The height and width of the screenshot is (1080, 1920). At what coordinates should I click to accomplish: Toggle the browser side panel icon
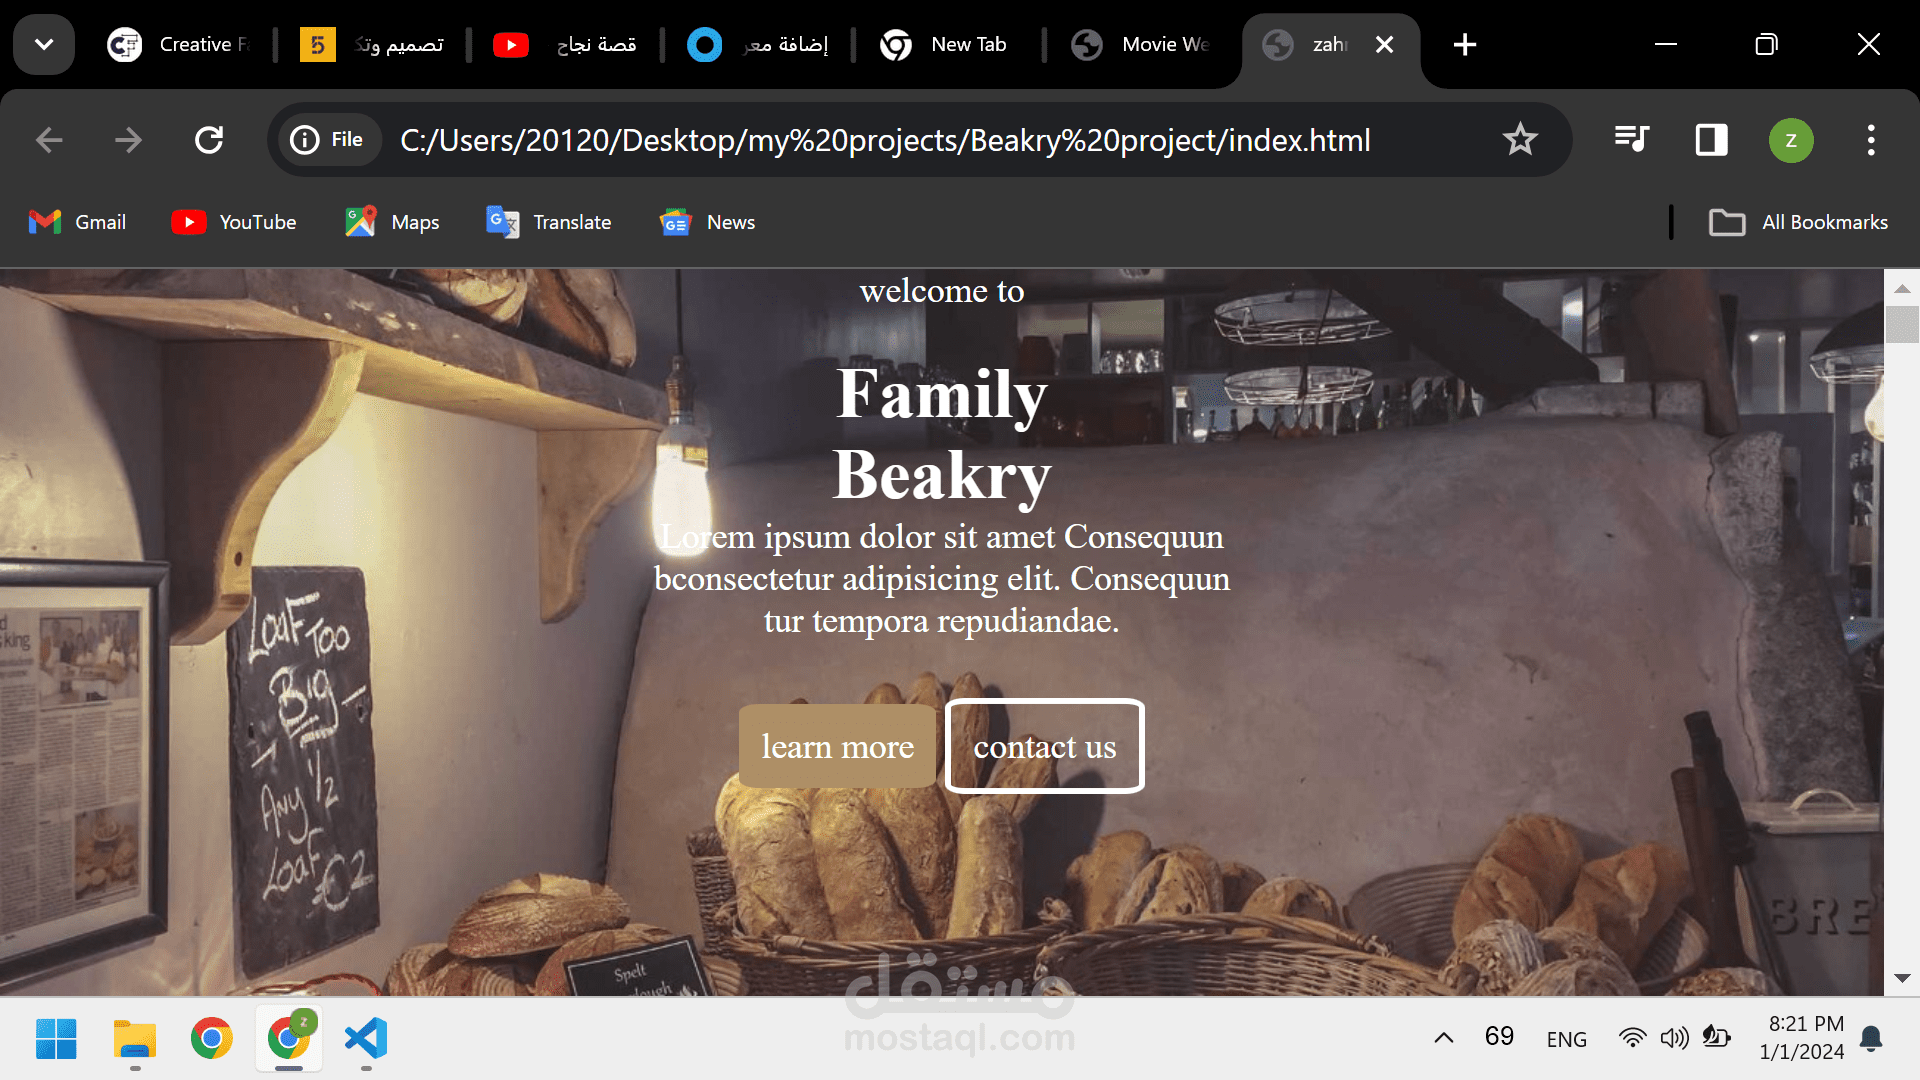click(x=1711, y=140)
